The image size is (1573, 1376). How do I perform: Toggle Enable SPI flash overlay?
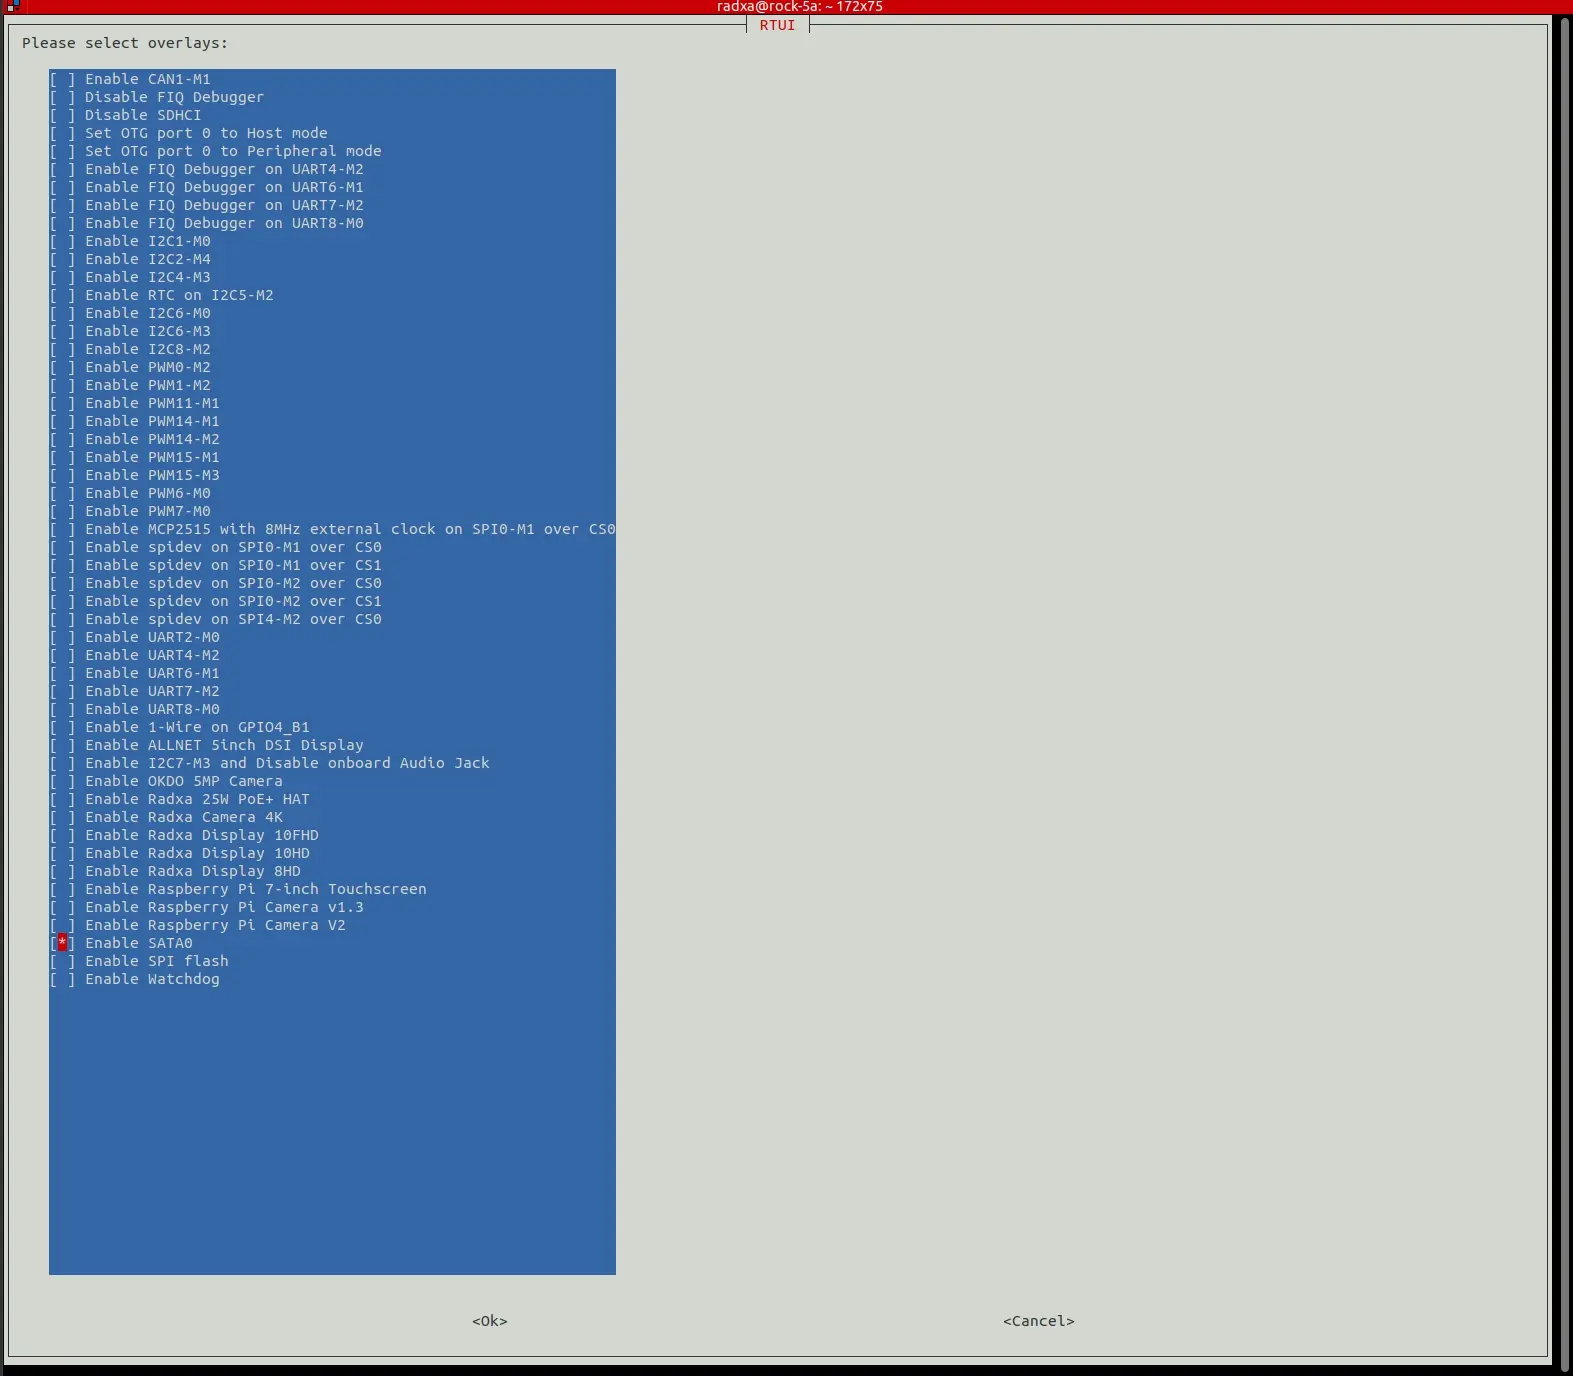pos(62,961)
